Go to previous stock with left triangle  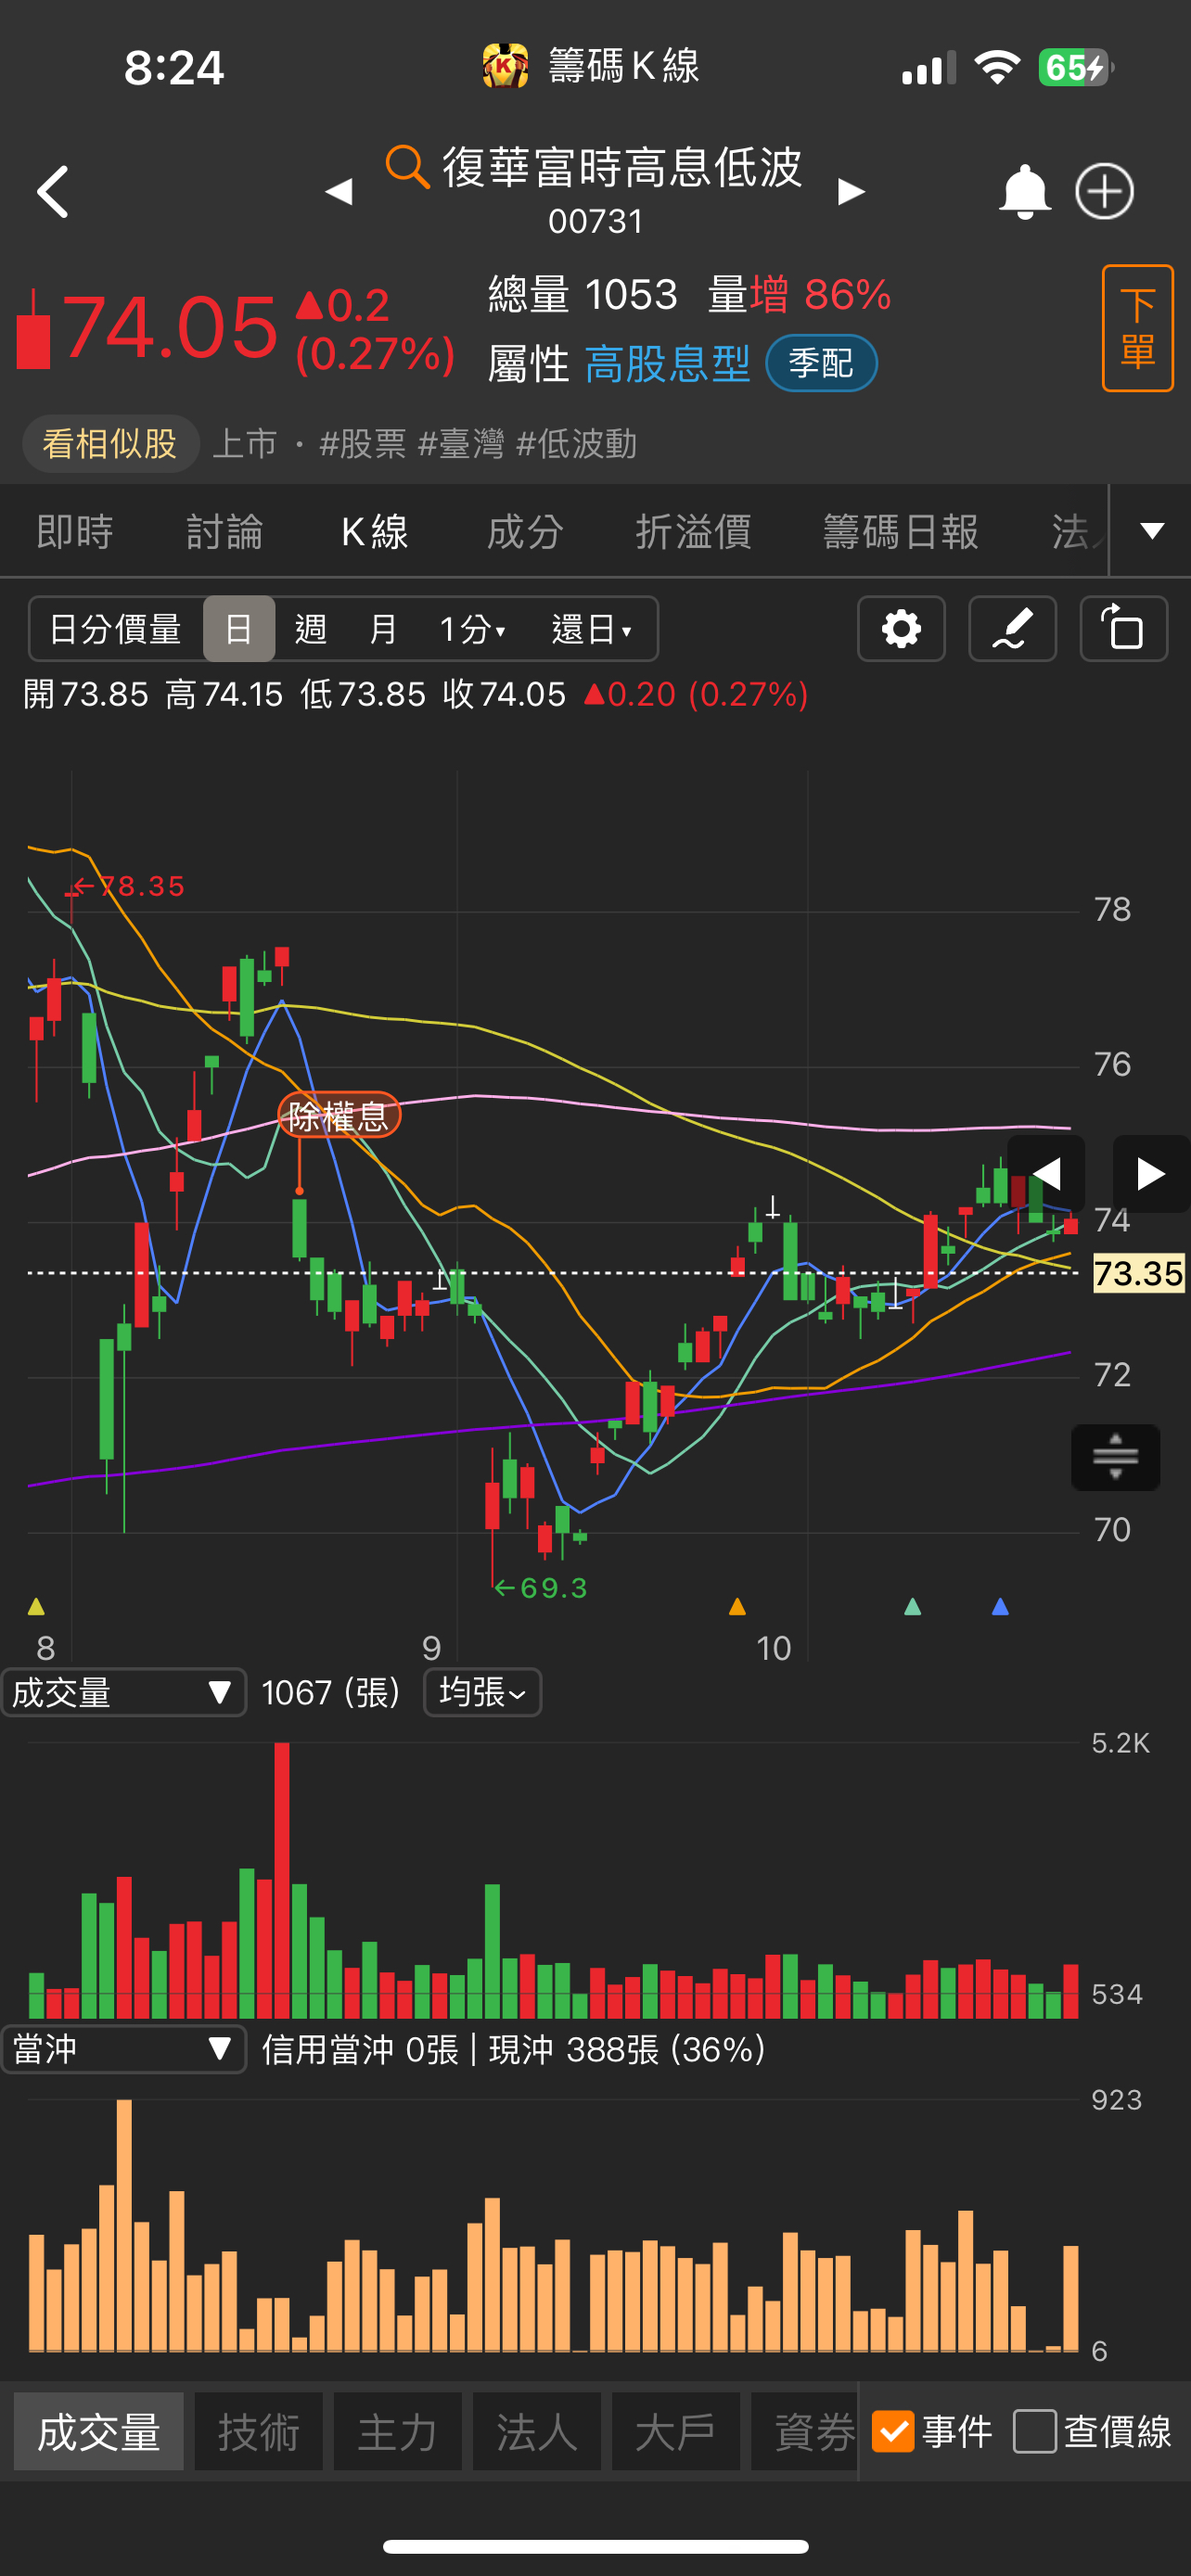tap(339, 191)
